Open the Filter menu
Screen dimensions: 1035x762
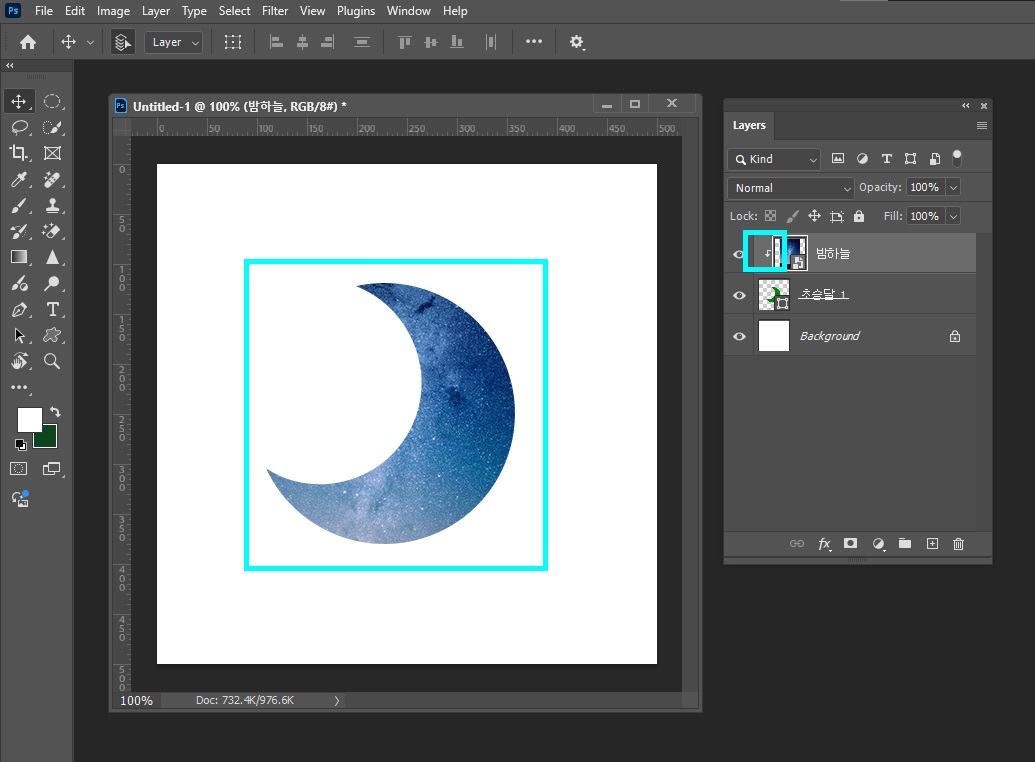275,11
